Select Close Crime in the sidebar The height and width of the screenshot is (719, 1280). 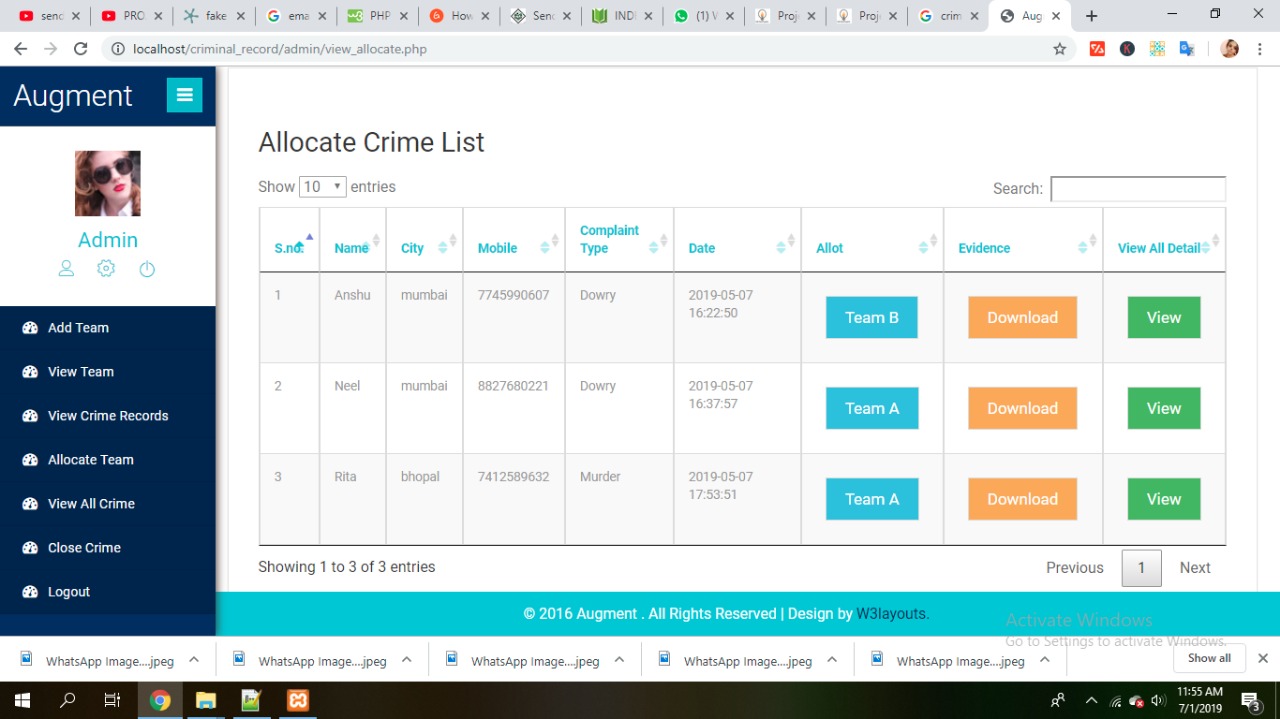tap(84, 548)
